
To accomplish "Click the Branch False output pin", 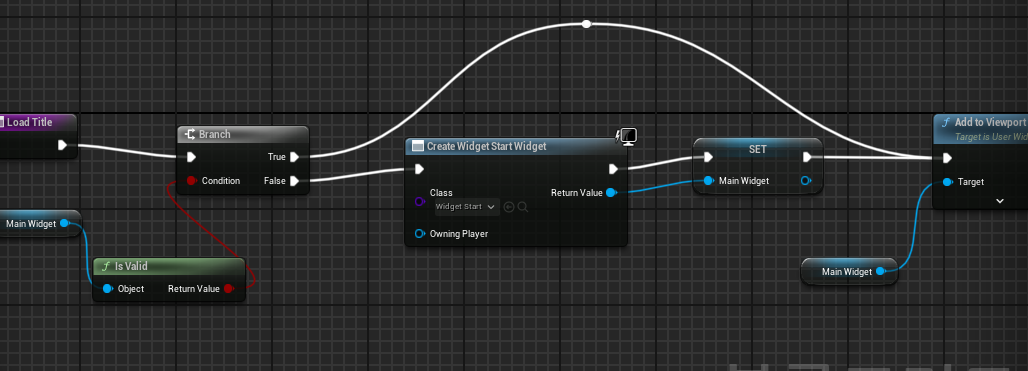I will [294, 180].
